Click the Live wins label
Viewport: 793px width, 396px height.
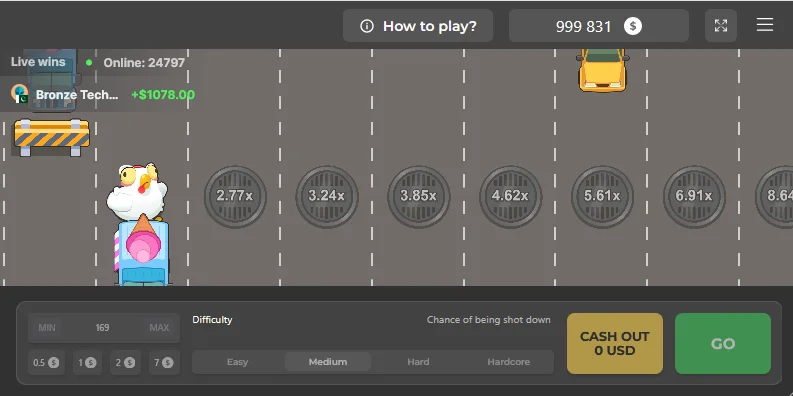38,62
